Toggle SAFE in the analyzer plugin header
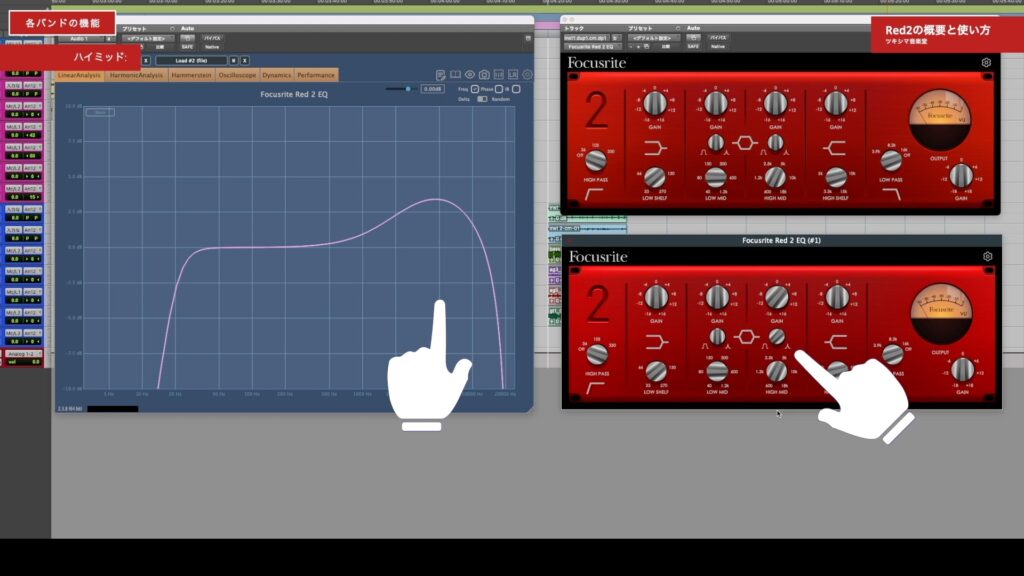The height and width of the screenshot is (576, 1024). pos(187,47)
